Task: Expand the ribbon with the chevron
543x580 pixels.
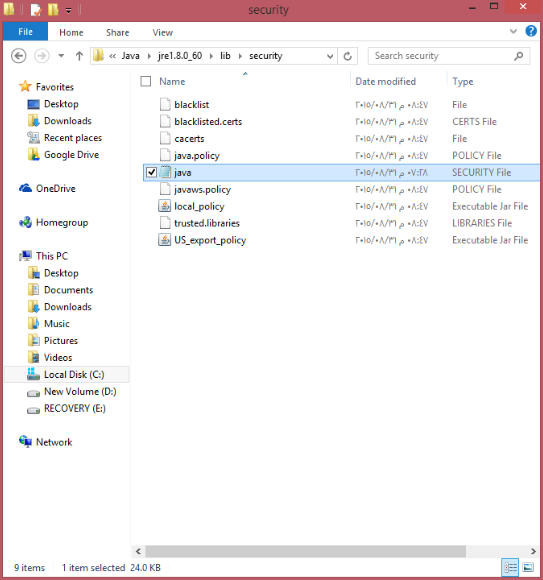Action: coord(513,31)
